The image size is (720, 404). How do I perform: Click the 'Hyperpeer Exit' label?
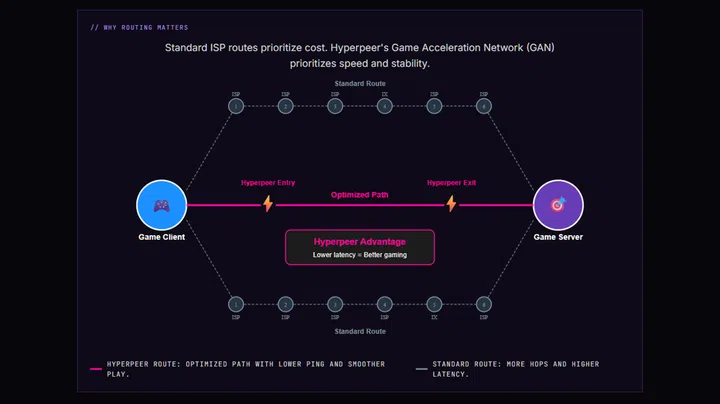451,183
